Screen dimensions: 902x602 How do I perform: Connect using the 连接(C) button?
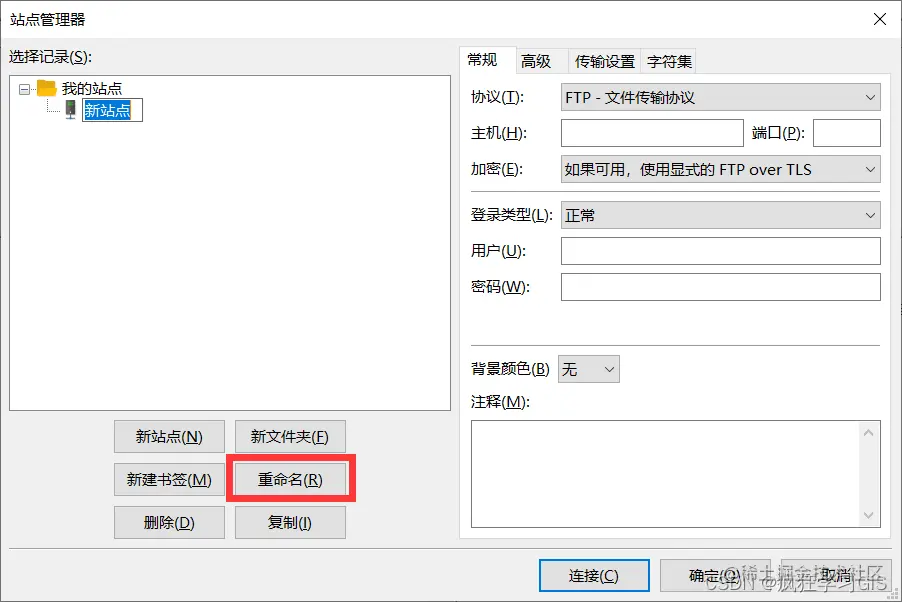(594, 576)
